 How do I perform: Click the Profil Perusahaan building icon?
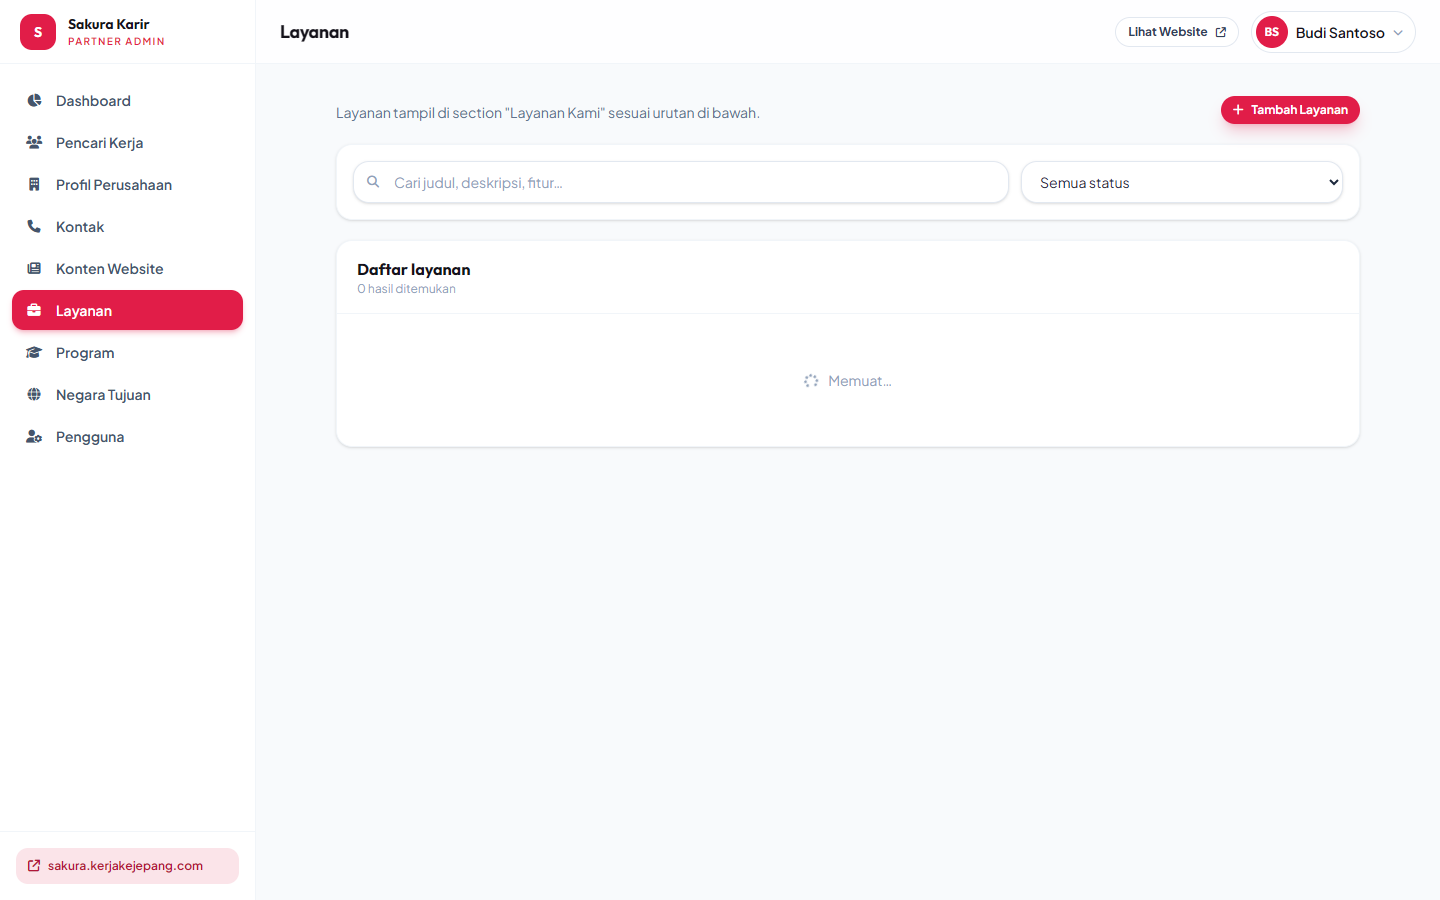[34, 185]
